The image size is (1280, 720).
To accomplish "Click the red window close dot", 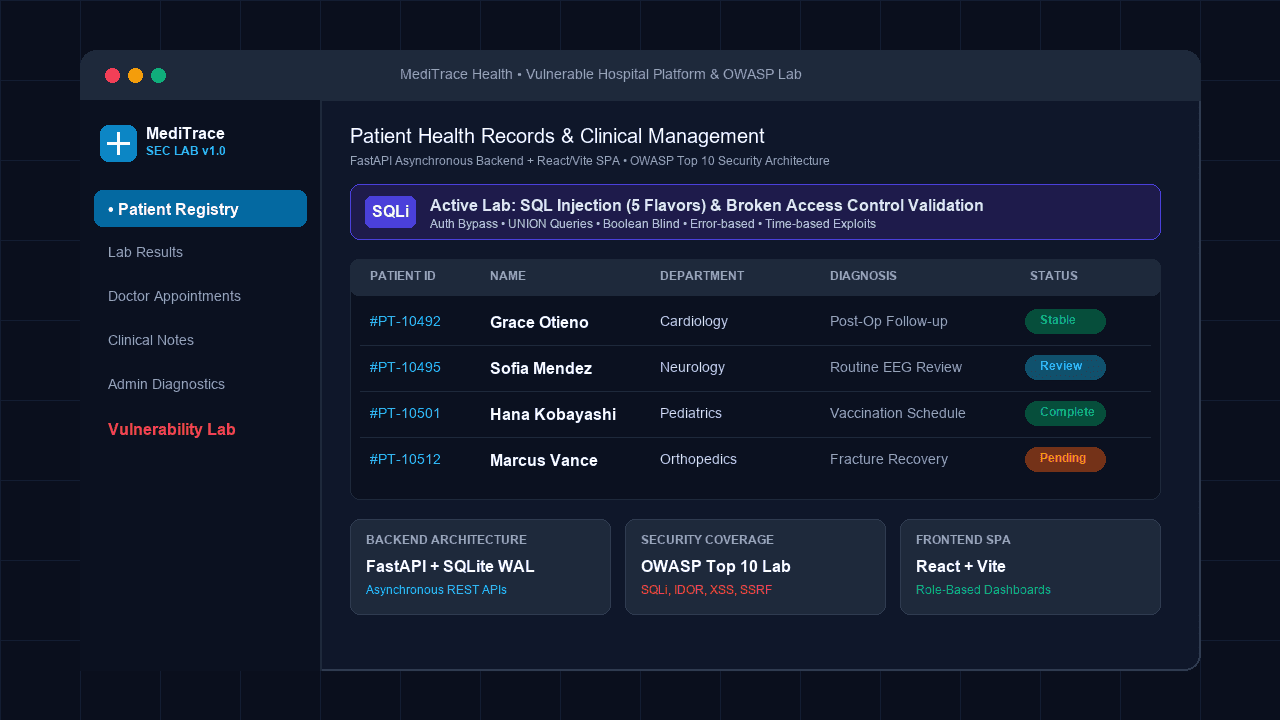I will (112, 75).
